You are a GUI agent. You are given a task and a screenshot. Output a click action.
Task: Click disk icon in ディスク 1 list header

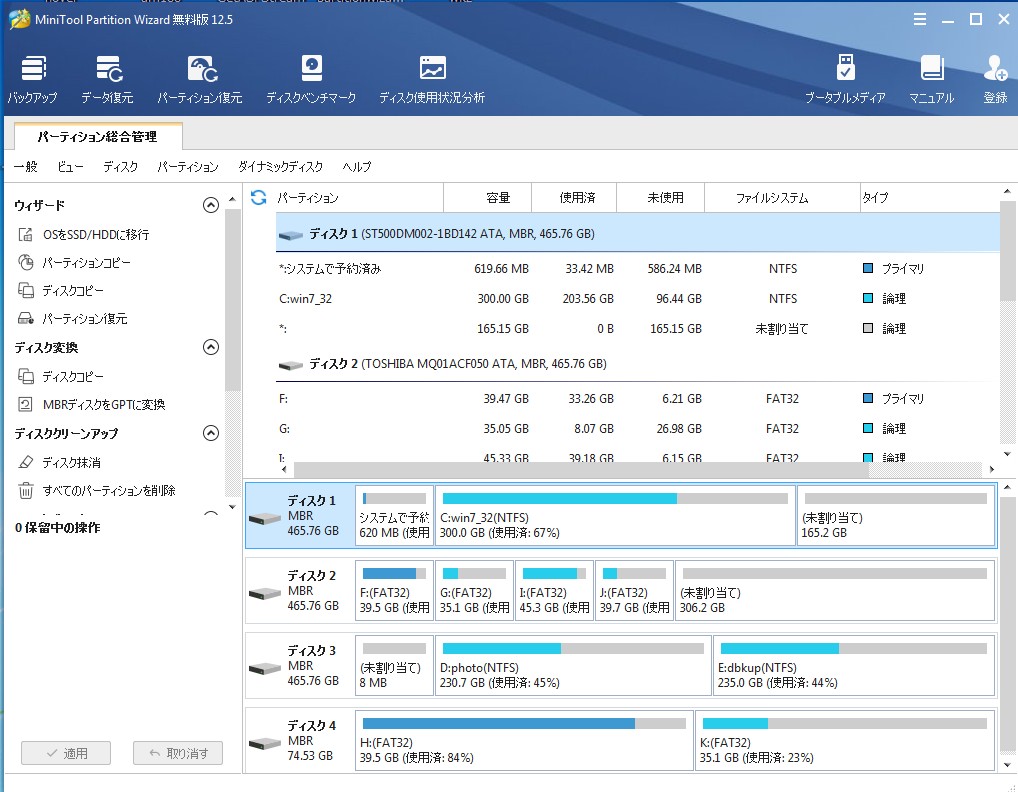[290, 235]
